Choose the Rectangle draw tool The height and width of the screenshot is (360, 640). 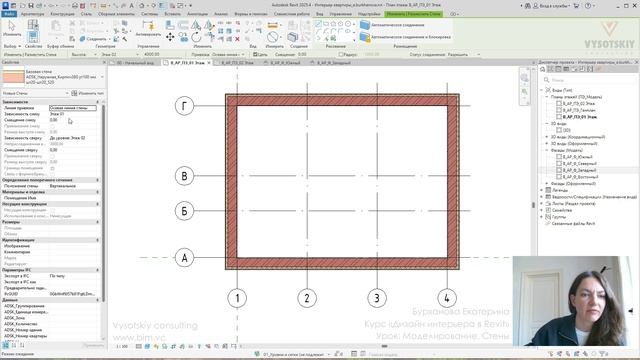pyautogui.click(x=326, y=24)
